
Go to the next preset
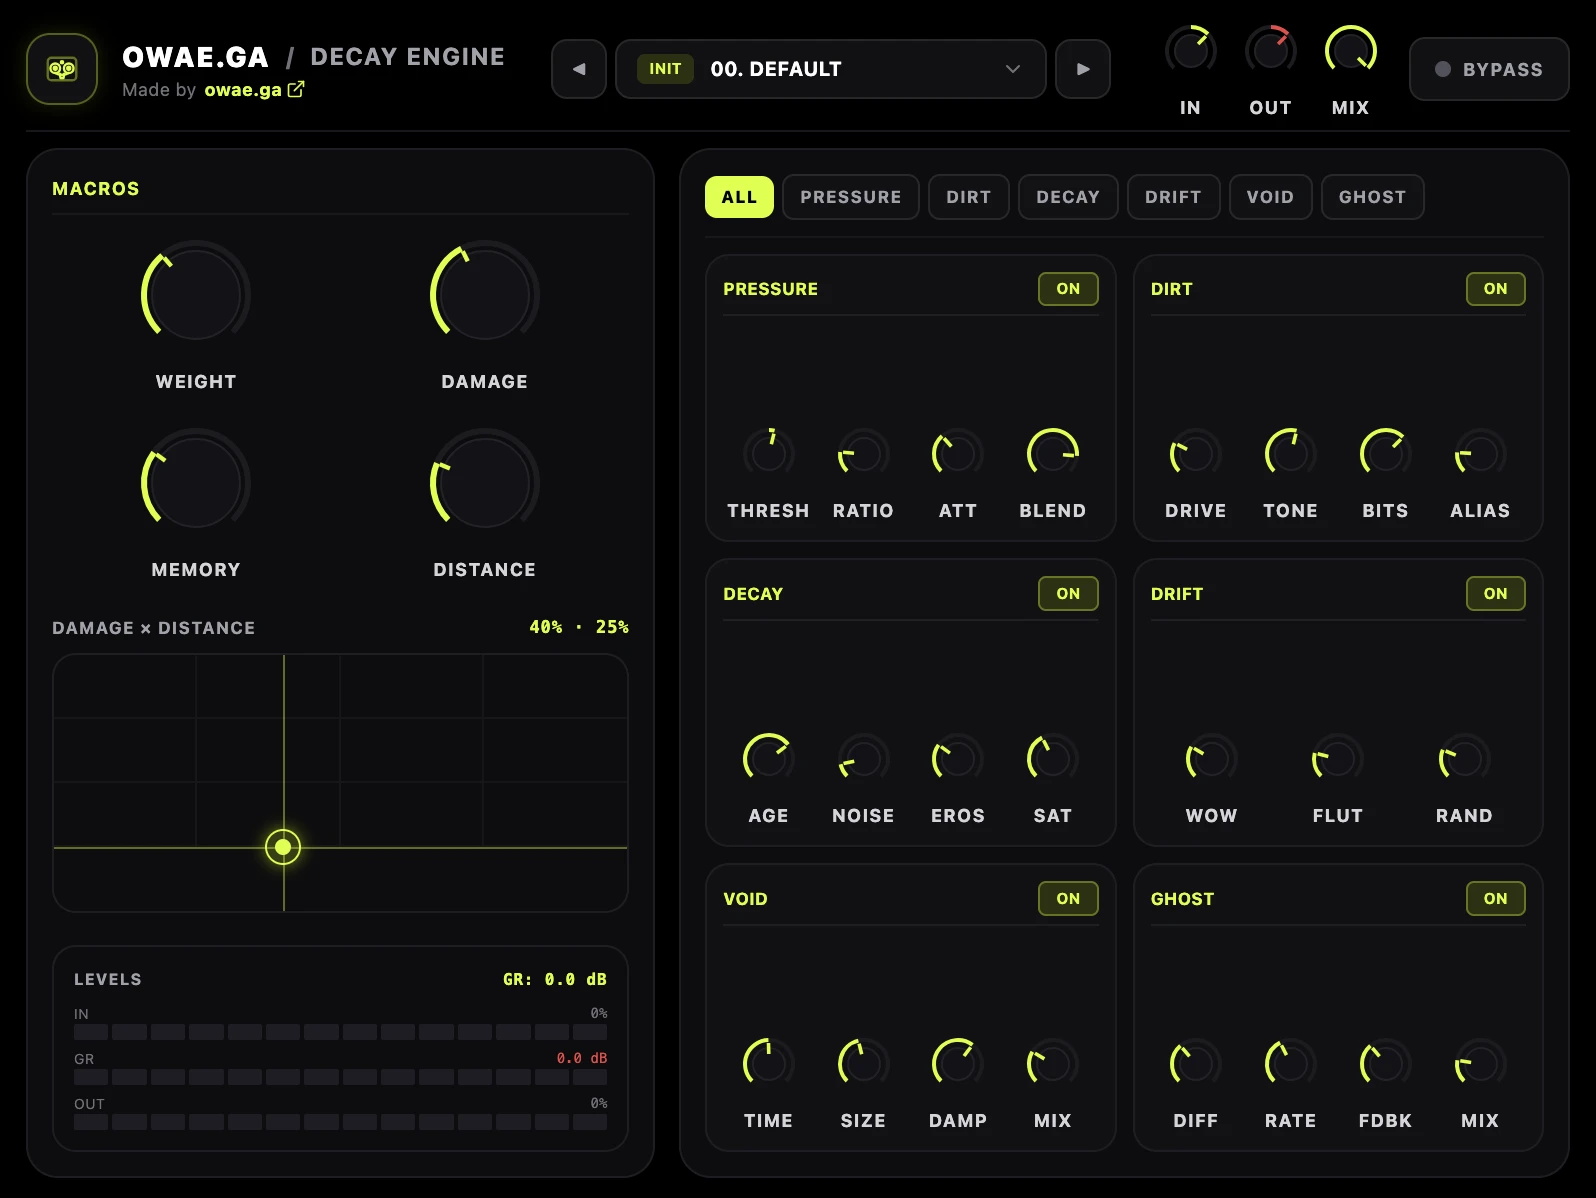1083,69
